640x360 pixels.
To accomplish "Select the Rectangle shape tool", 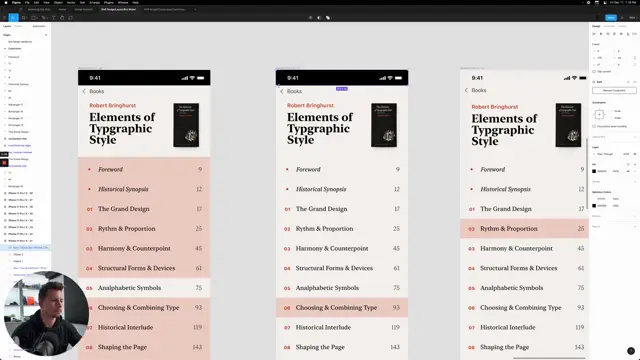I will pos(34,18).
